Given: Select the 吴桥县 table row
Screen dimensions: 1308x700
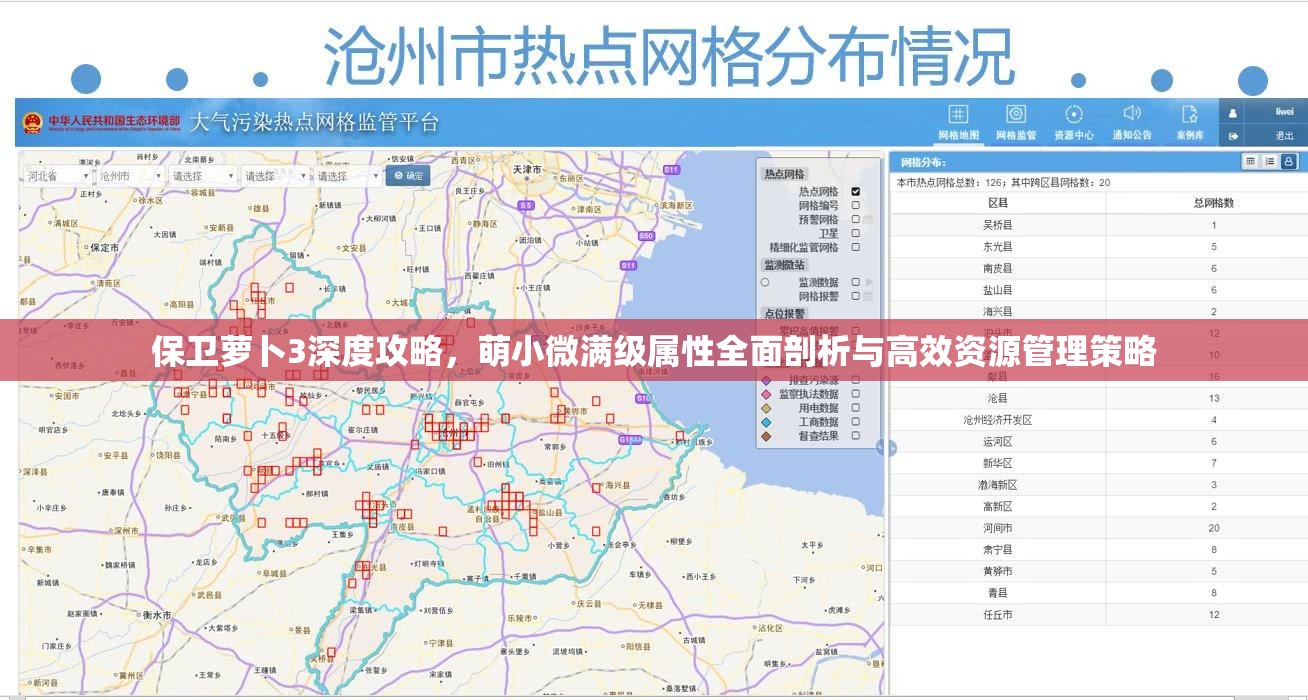Looking at the screenshot, I should tap(1097, 225).
